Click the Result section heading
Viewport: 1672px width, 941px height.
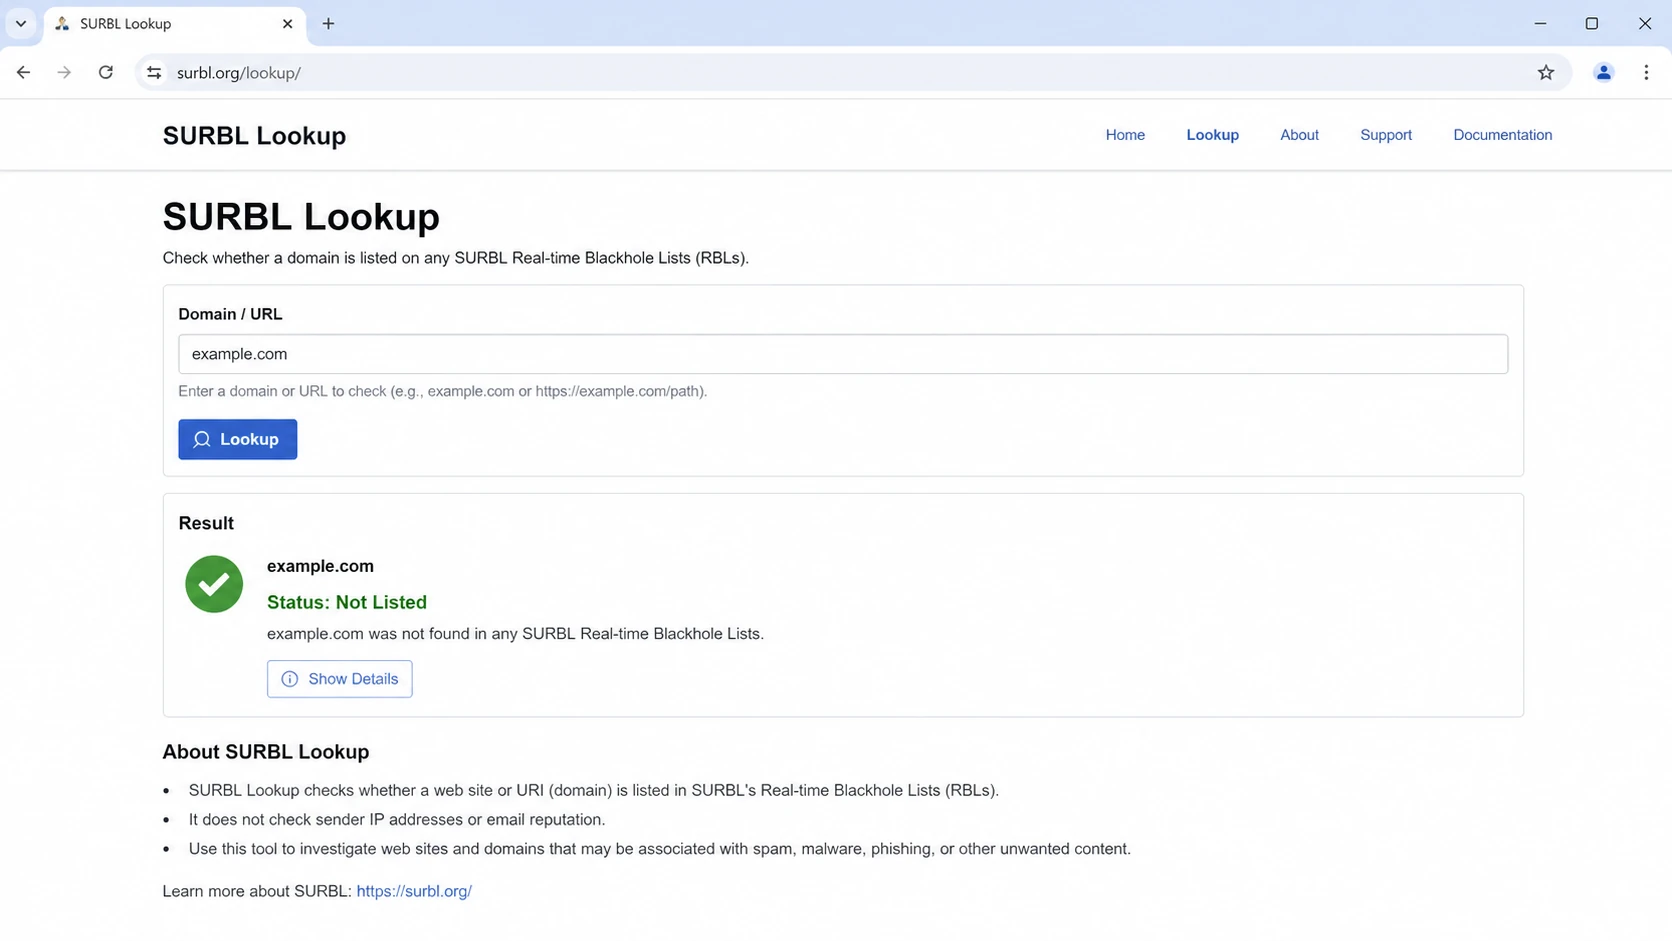tap(206, 523)
